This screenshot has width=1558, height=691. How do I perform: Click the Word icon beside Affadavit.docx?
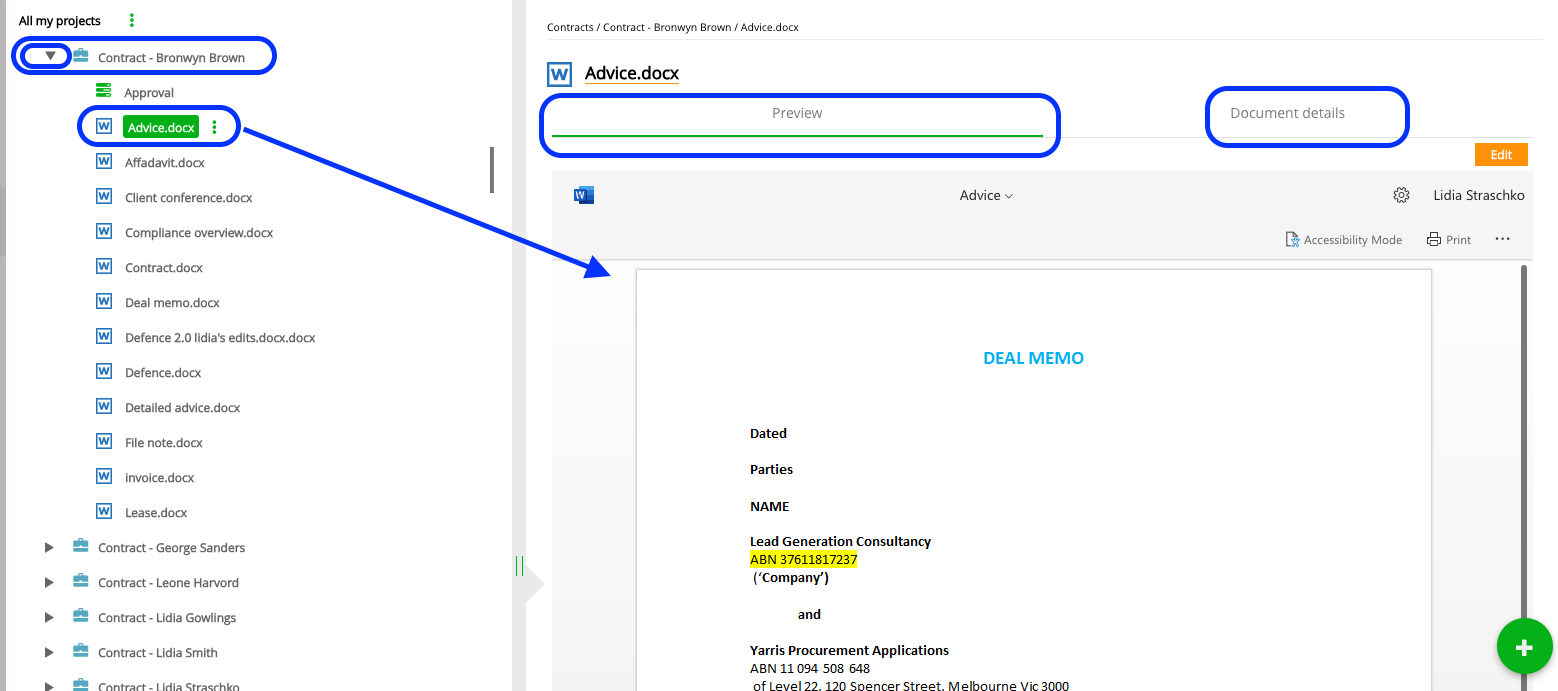[x=103, y=161]
